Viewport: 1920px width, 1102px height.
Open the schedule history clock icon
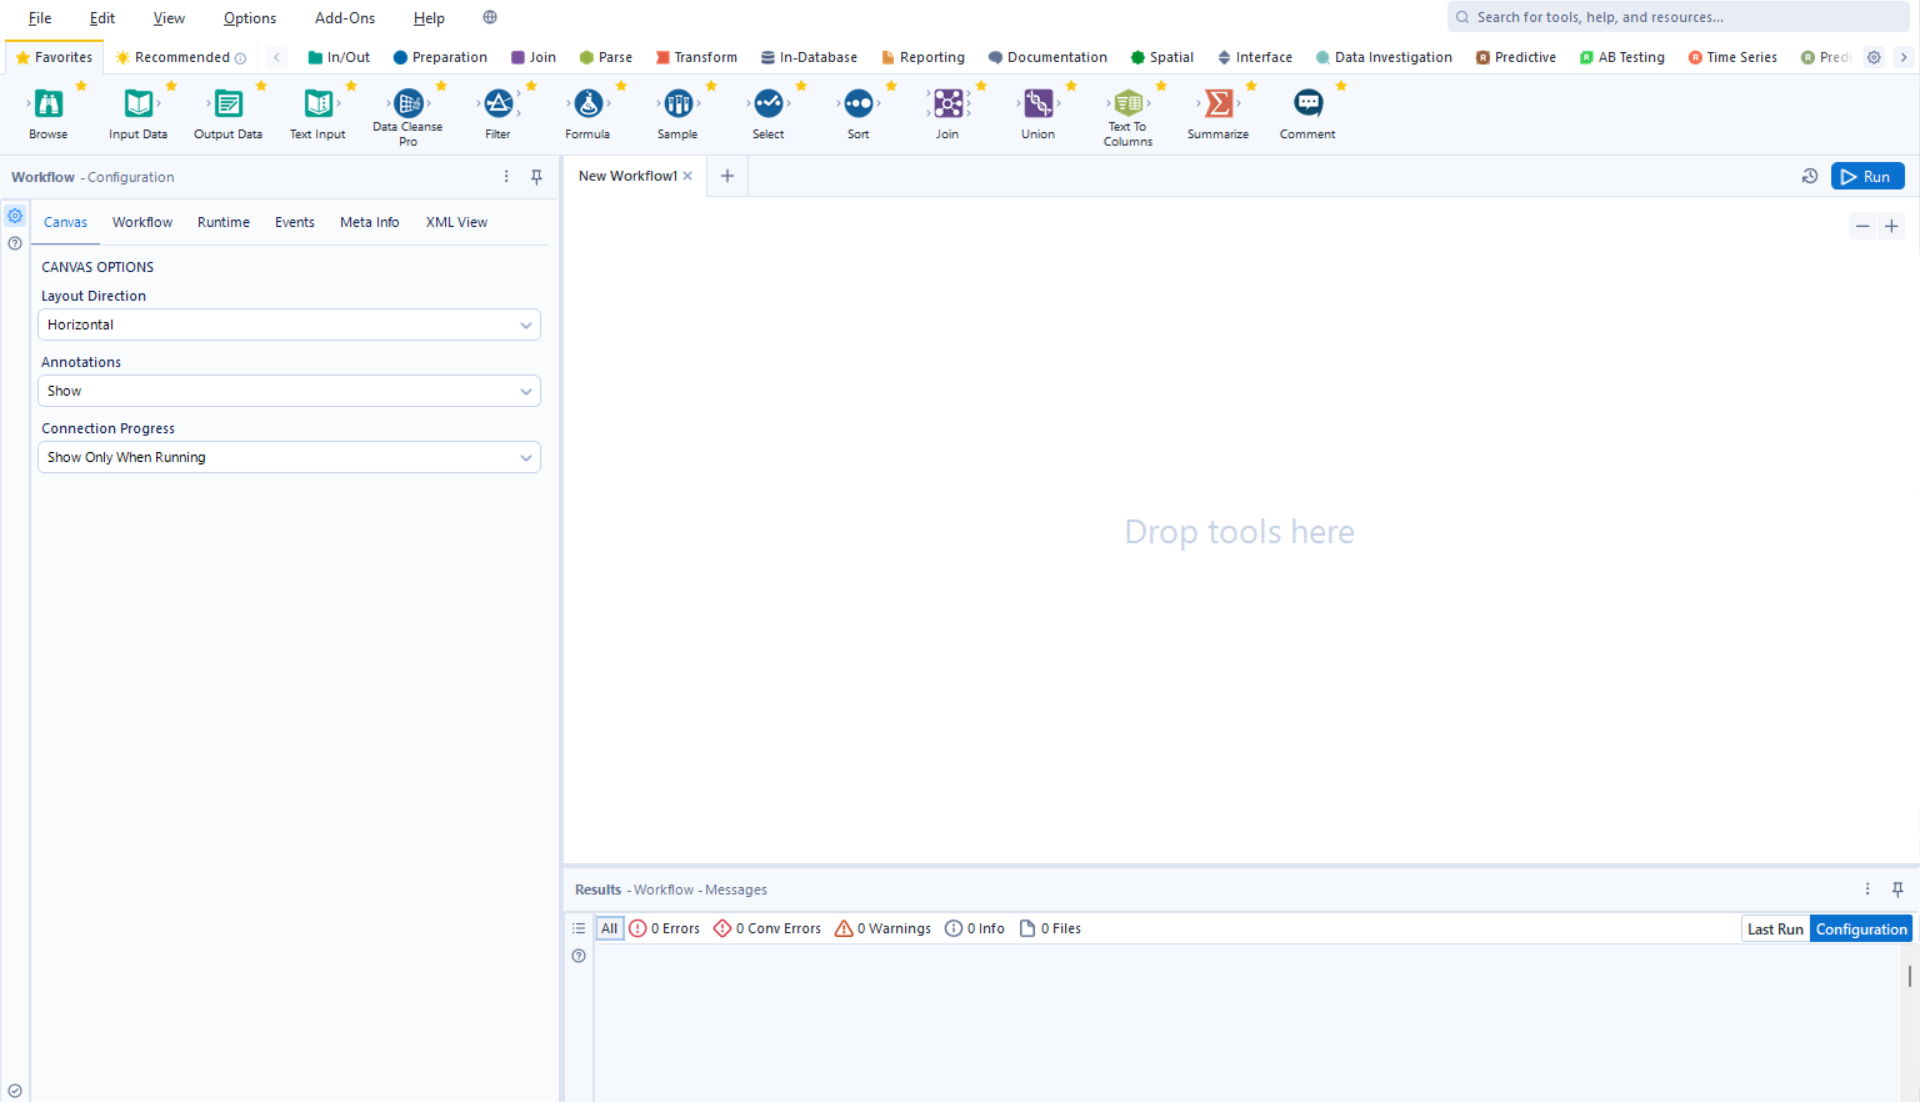pos(1809,177)
